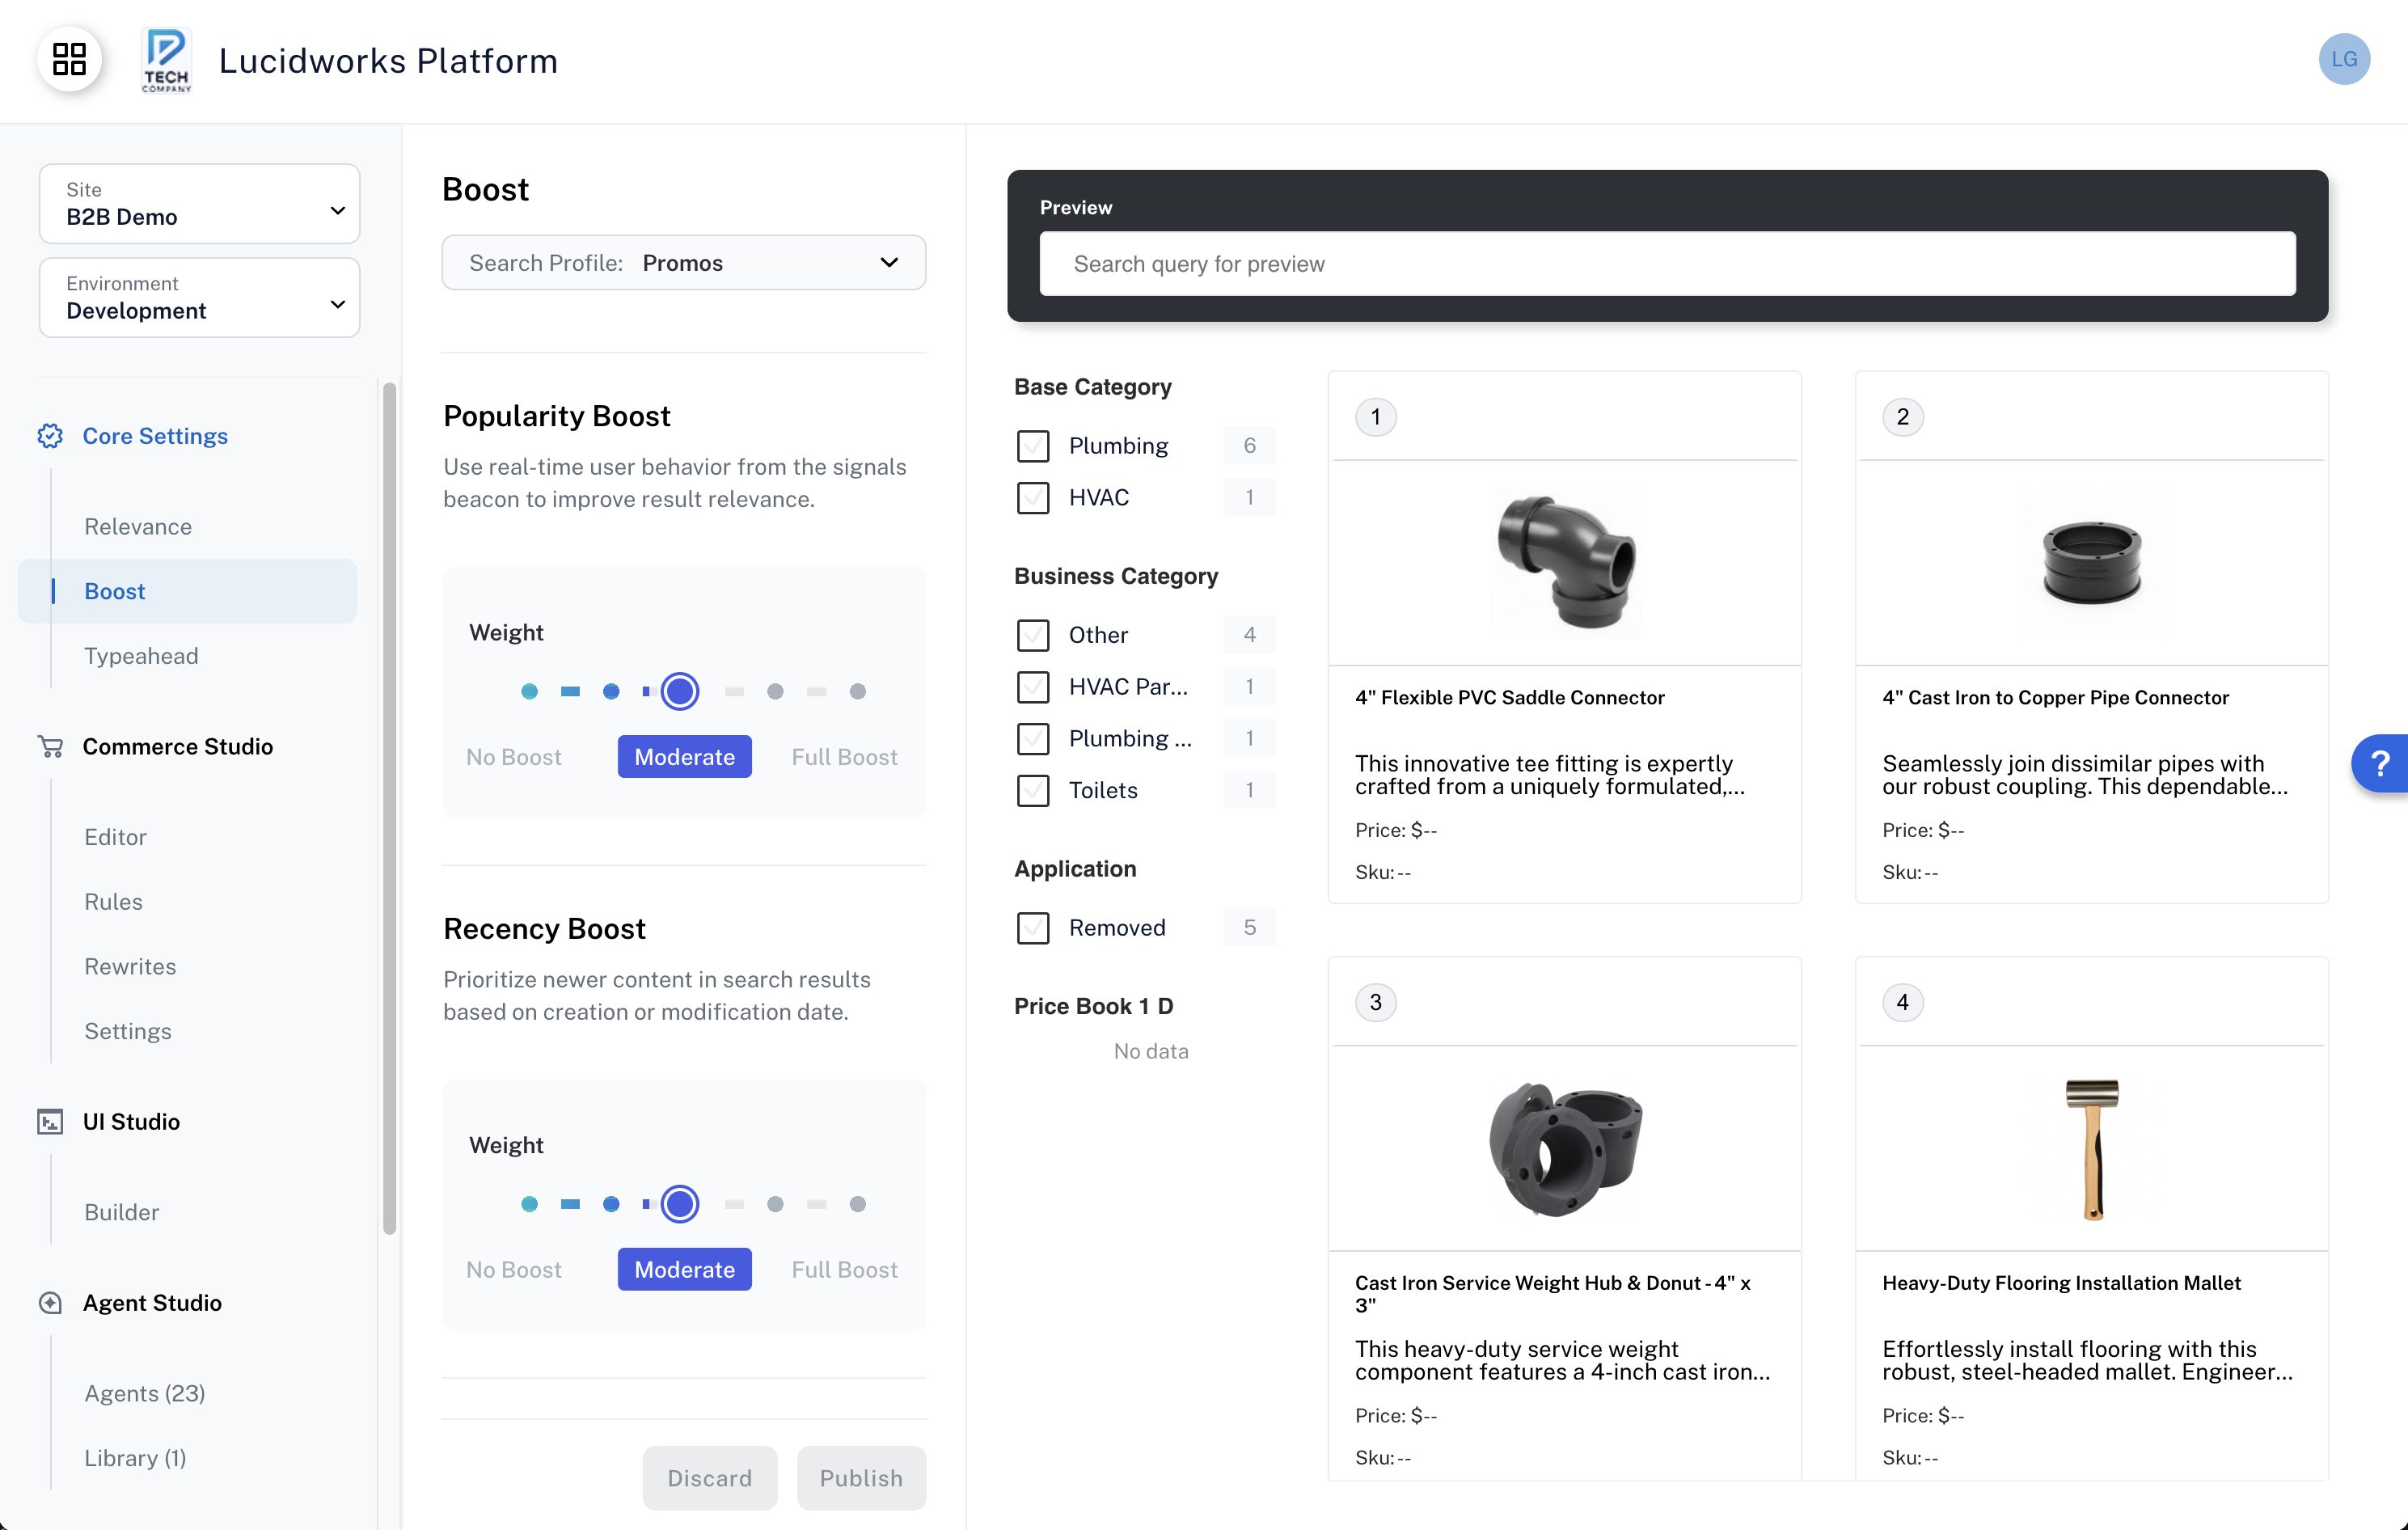Open Rules under Commerce Studio
This screenshot has height=1530, width=2408.
[x=113, y=901]
